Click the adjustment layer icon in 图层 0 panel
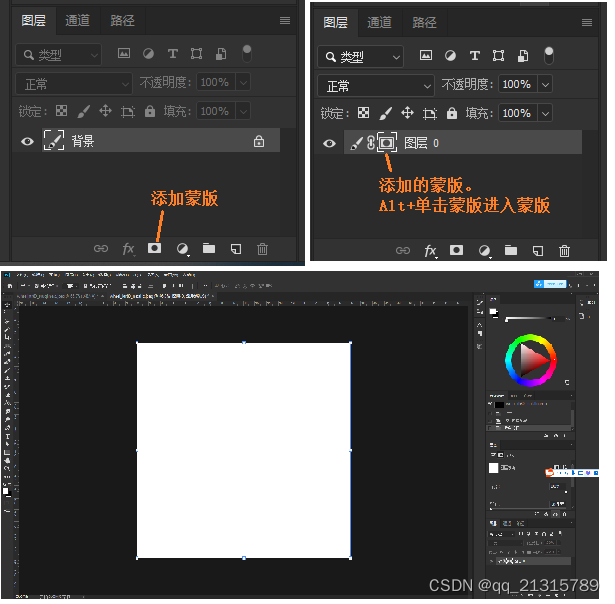Screen dimensions: 615x604 point(484,250)
